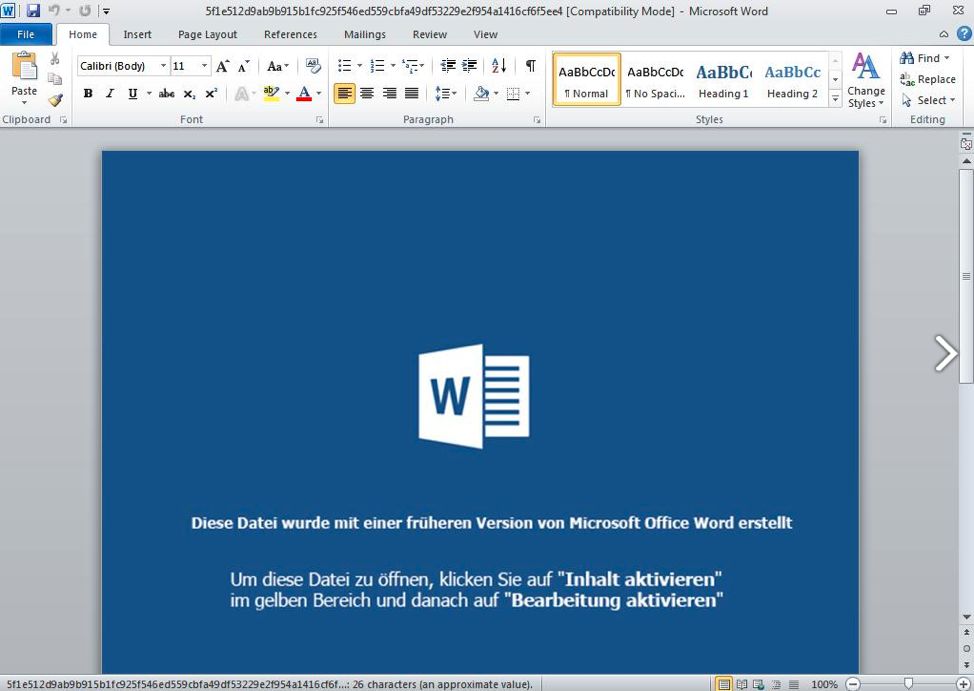Screen dimensions: 974x691
Task: Click the Save icon in quick access toolbar
Action: (x=33, y=11)
